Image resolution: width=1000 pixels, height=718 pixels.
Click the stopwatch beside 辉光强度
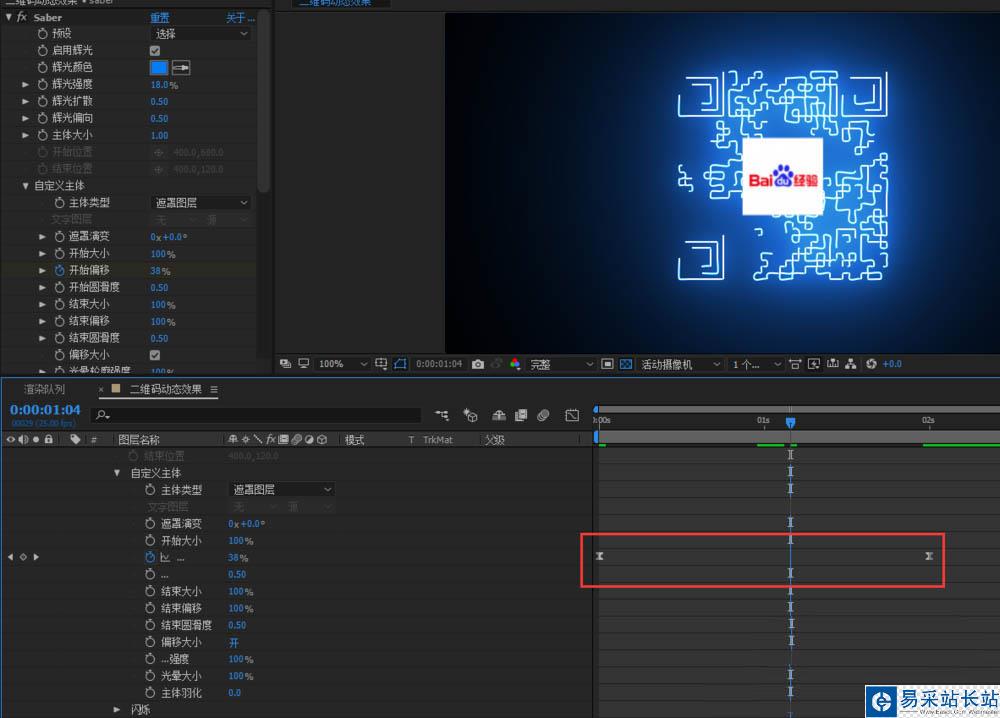(x=43, y=84)
